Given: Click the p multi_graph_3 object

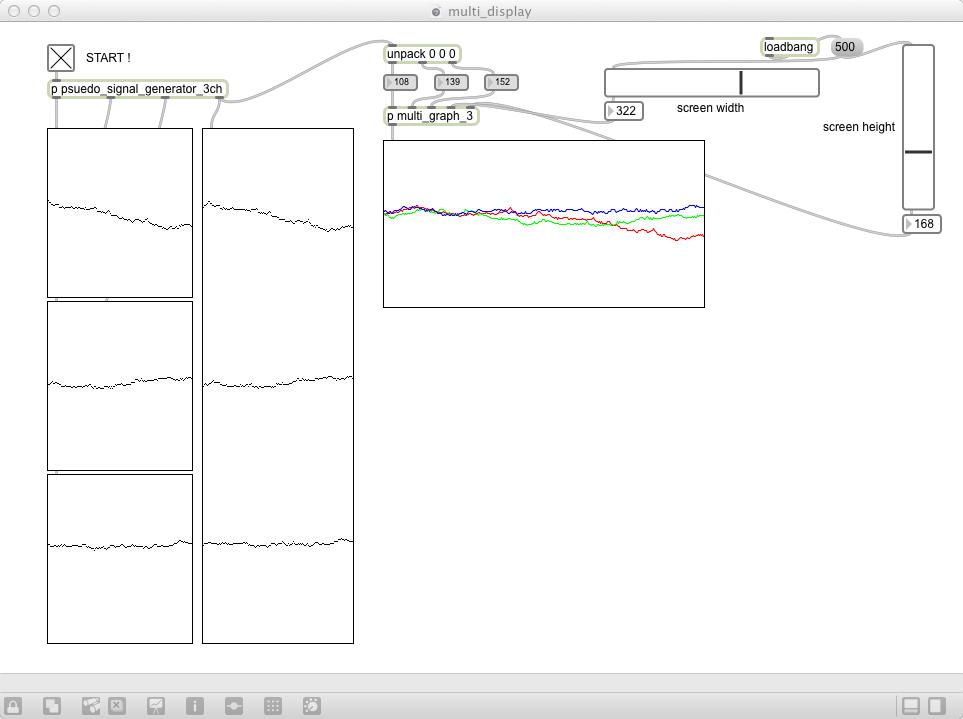Looking at the screenshot, I should point(431,115).
